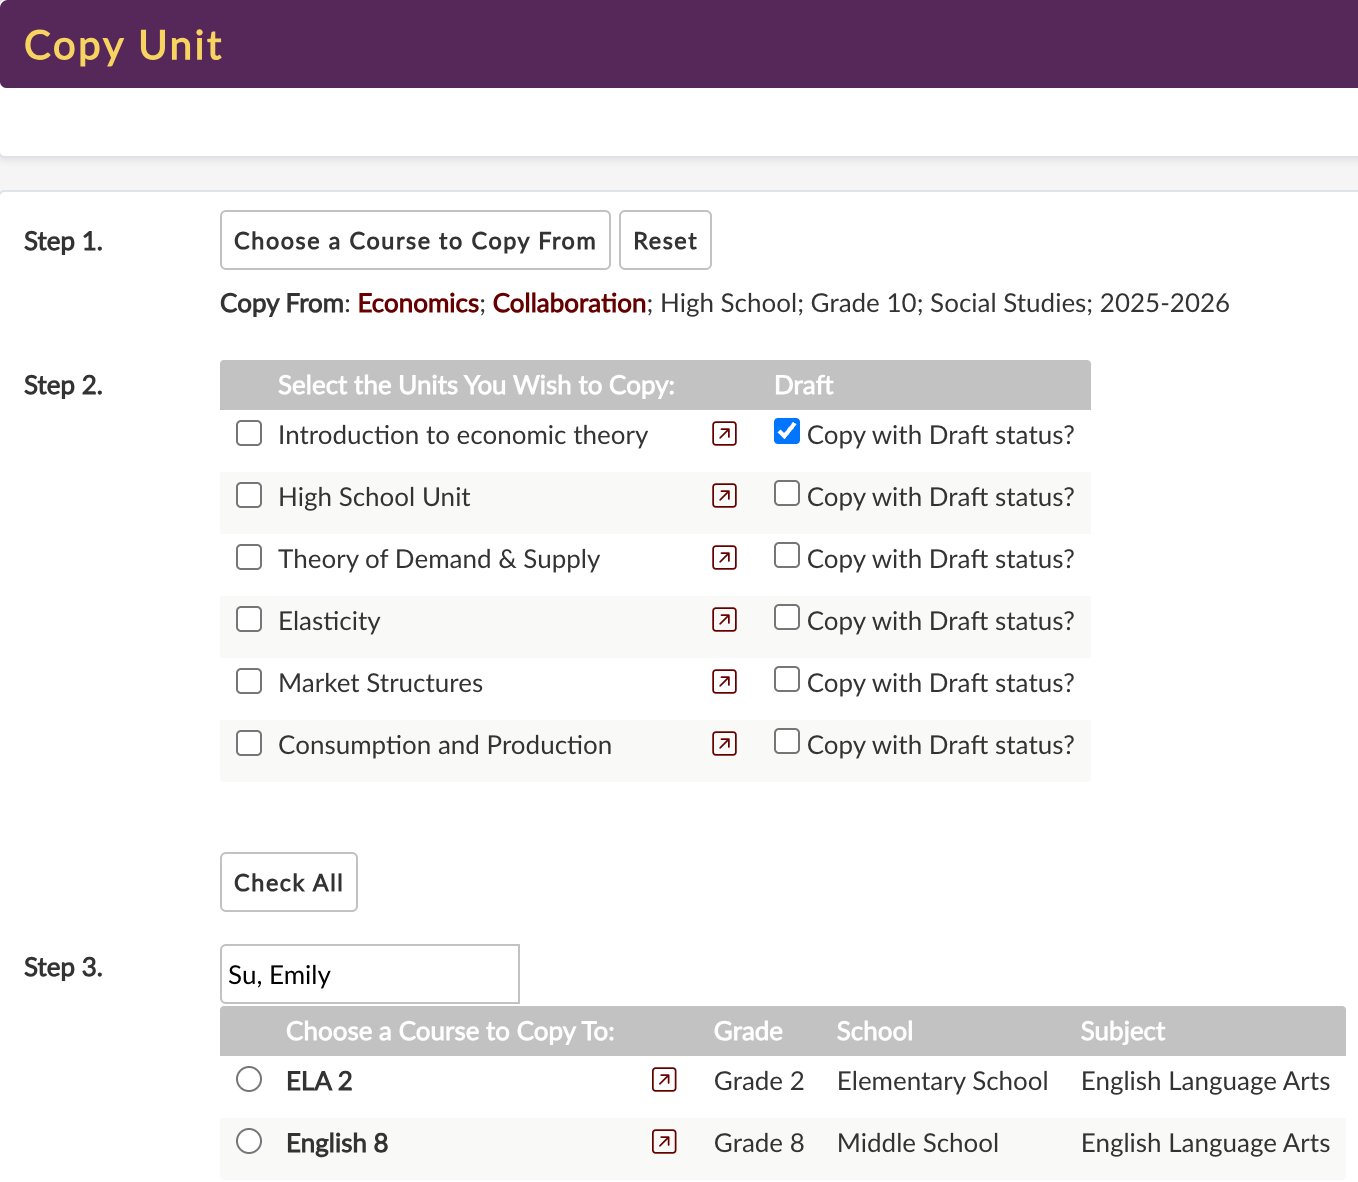Open Consumption and Production link icon
Image resolution: width=1358 pixels, height=1182 pixels.
click(x=724, y=744)
